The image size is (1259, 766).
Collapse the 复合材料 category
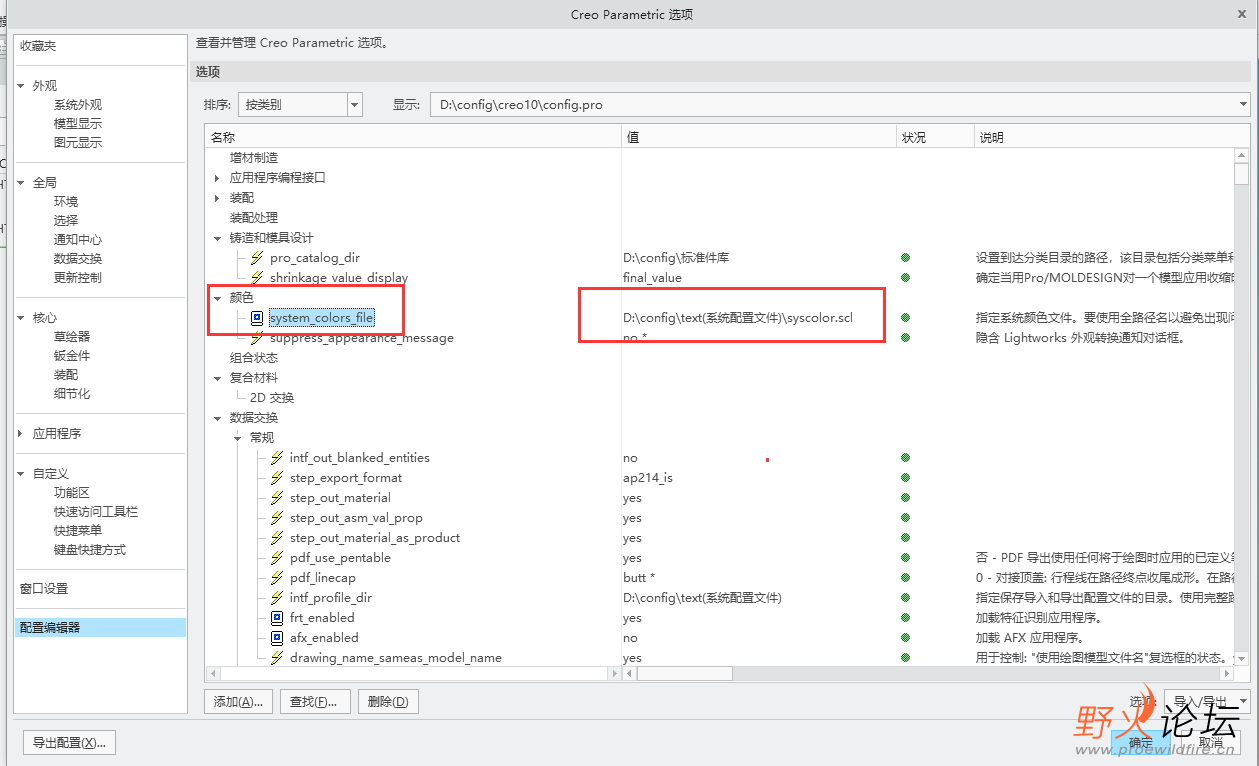point(217,378)
